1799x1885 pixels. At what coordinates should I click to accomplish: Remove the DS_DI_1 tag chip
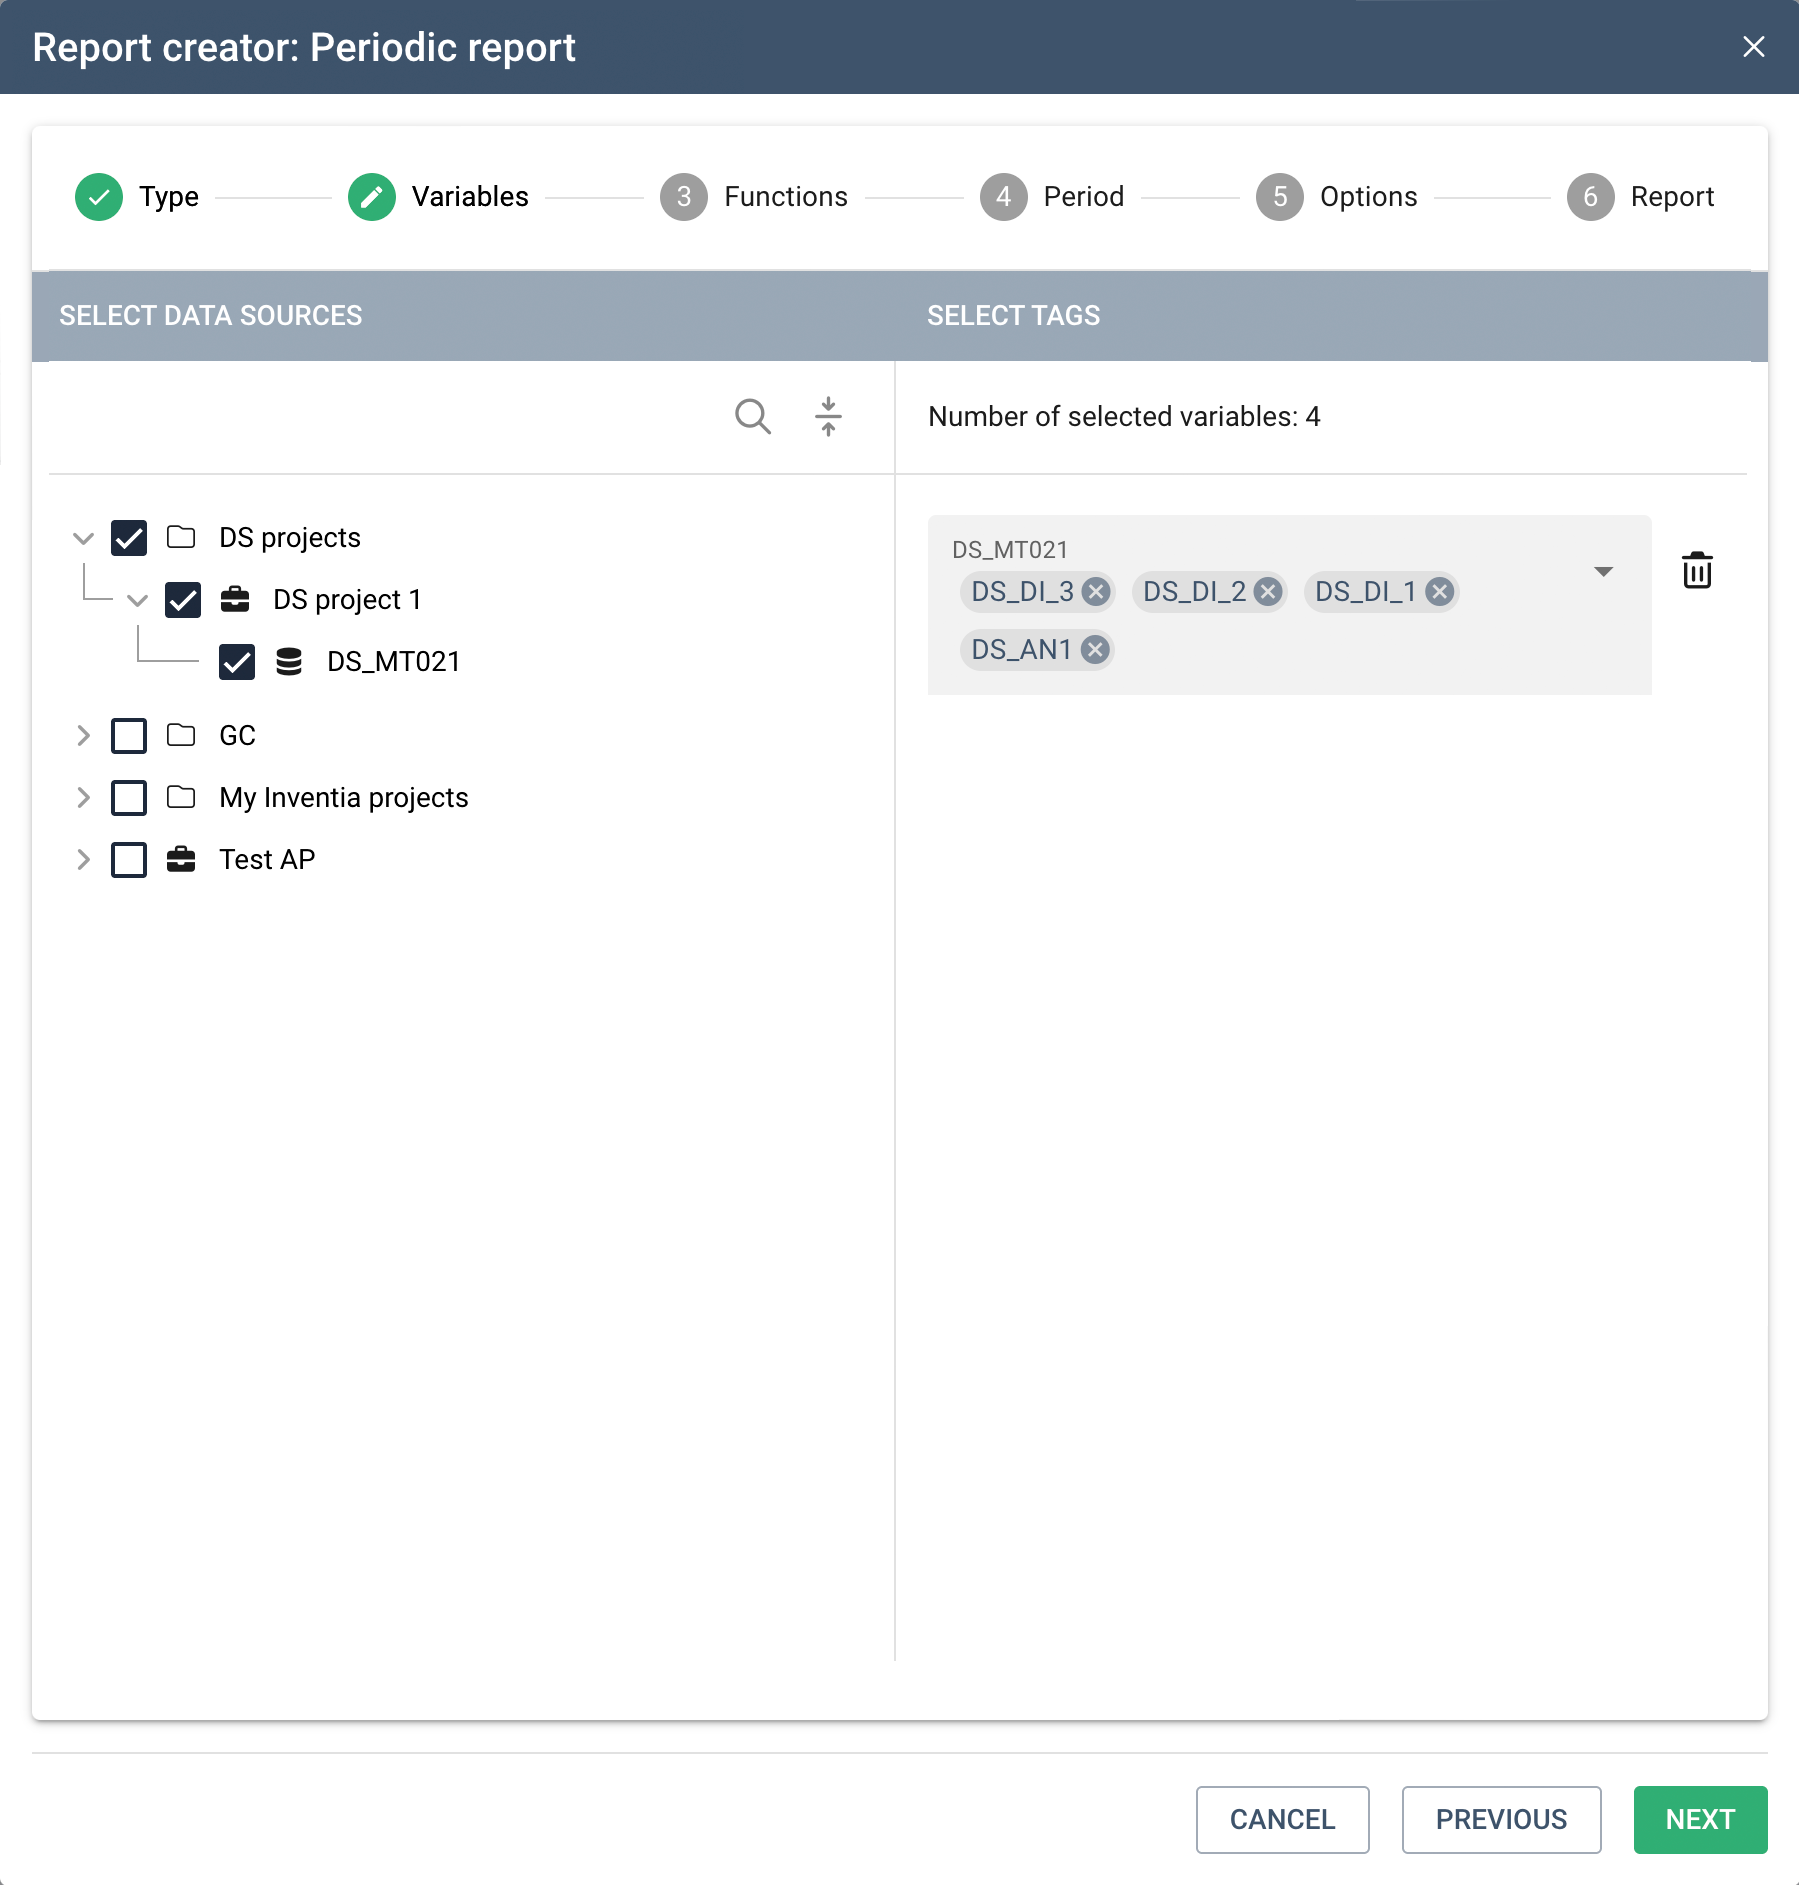(x=1439, y=592)
